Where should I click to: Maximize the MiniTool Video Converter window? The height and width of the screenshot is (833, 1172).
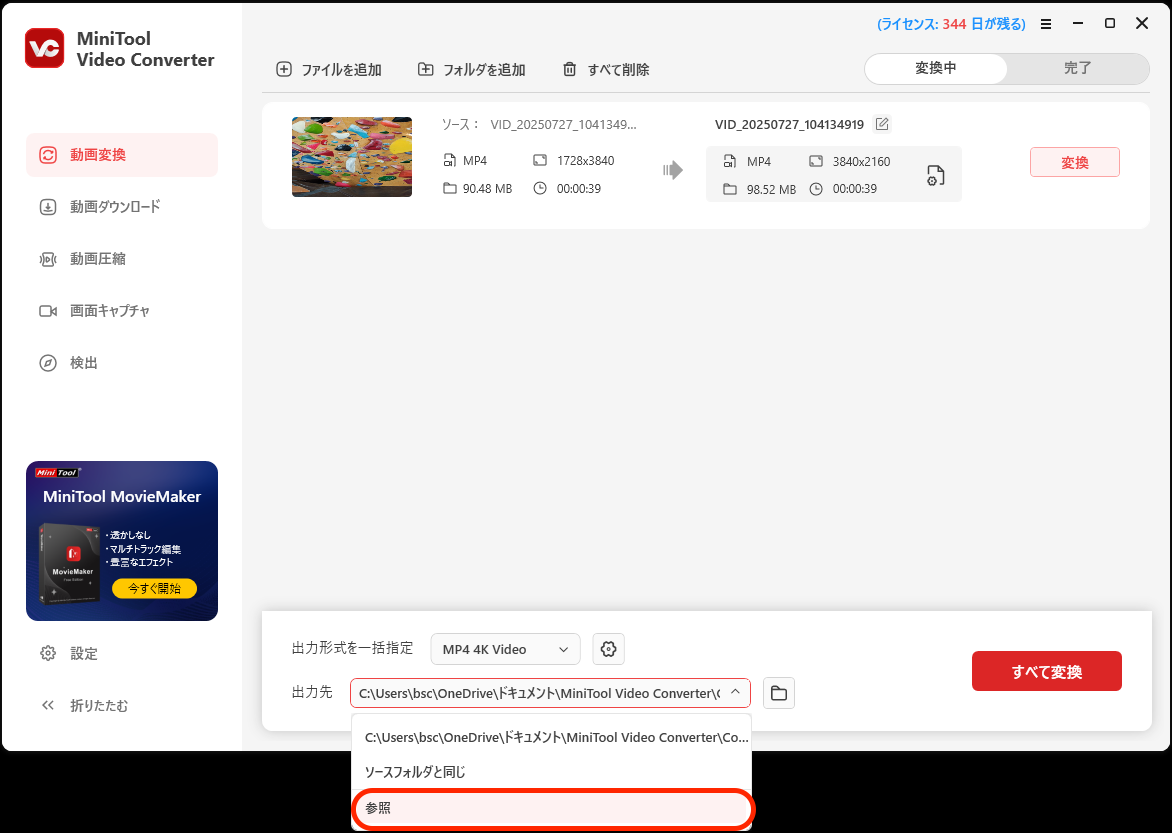pyautogui.click(x=1110, y=23)
